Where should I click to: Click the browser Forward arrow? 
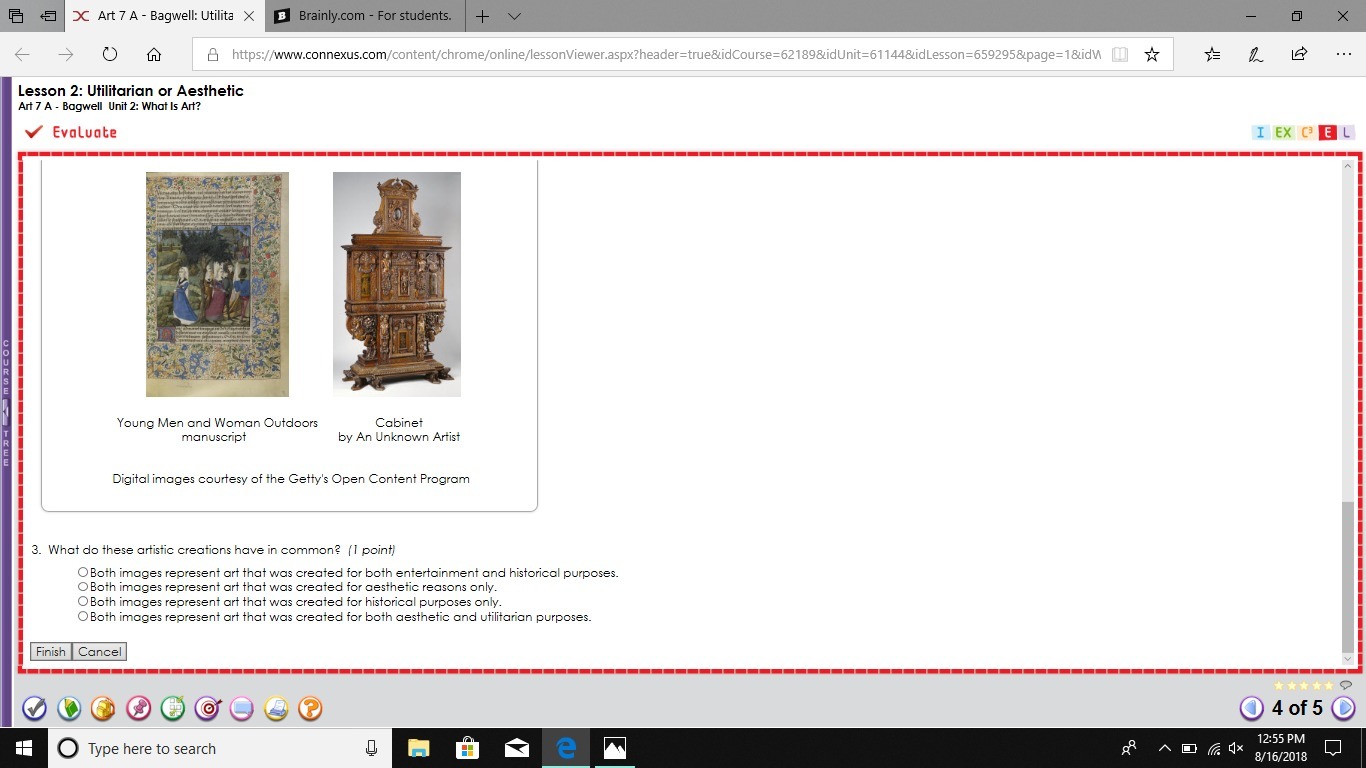pos(66,54)
